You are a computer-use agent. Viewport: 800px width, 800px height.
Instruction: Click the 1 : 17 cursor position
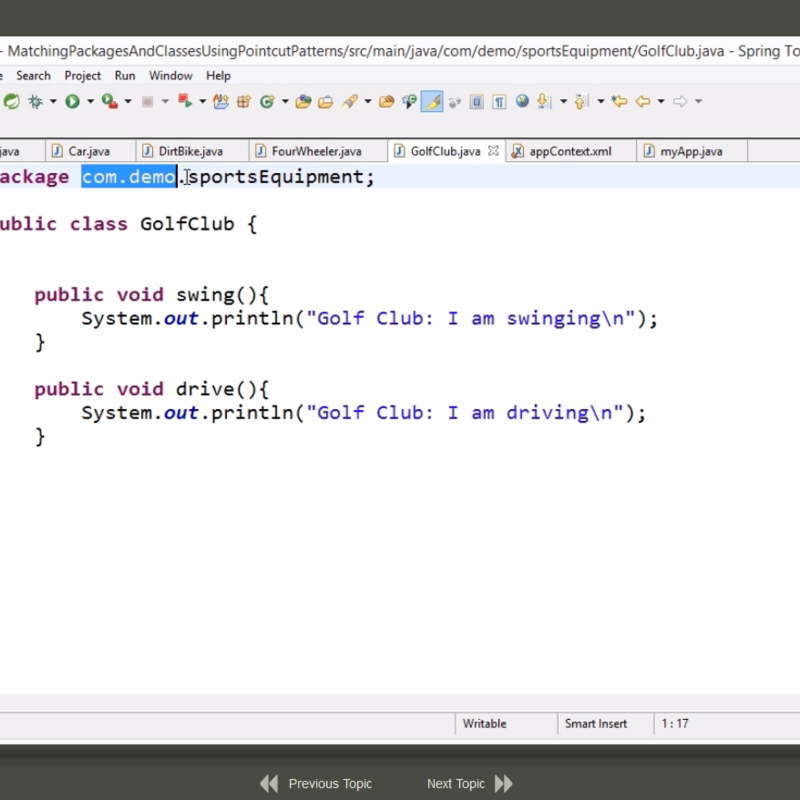(x=675, y=723)
